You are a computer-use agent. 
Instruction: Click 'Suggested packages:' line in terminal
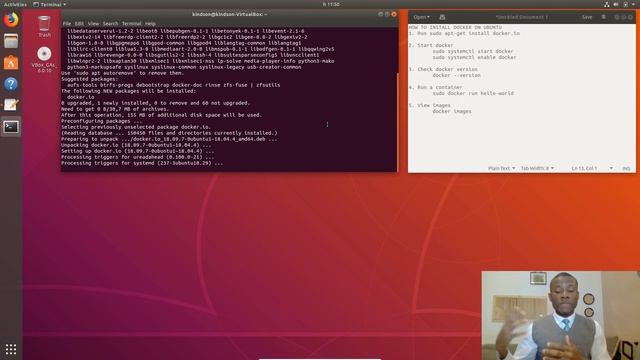89,79
